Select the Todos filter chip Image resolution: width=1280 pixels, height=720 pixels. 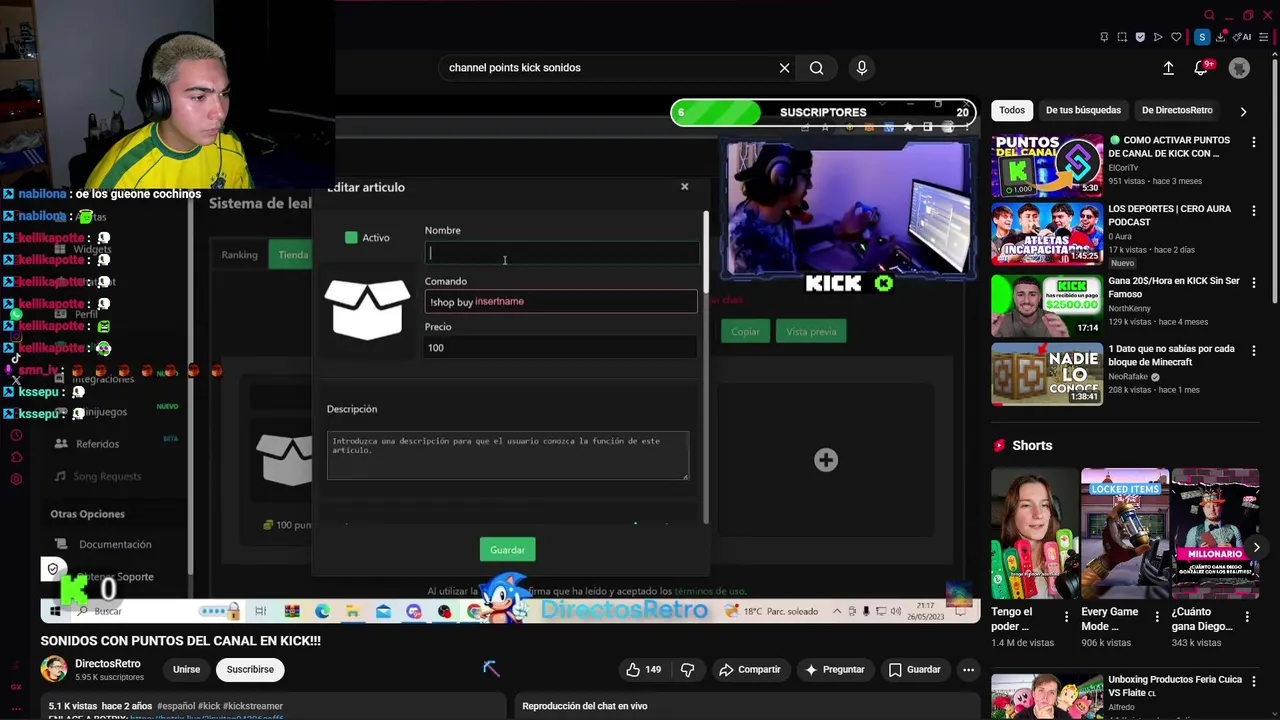(1012, 110)
